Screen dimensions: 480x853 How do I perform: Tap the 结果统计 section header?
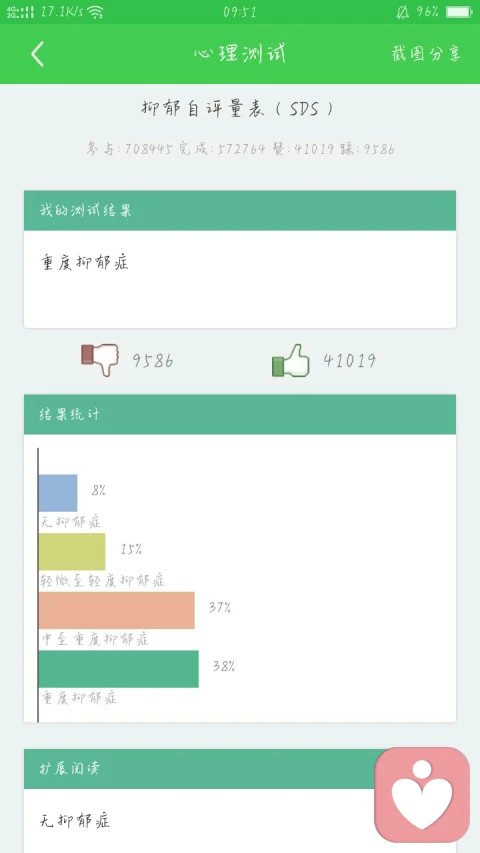(x=240, y=415)
